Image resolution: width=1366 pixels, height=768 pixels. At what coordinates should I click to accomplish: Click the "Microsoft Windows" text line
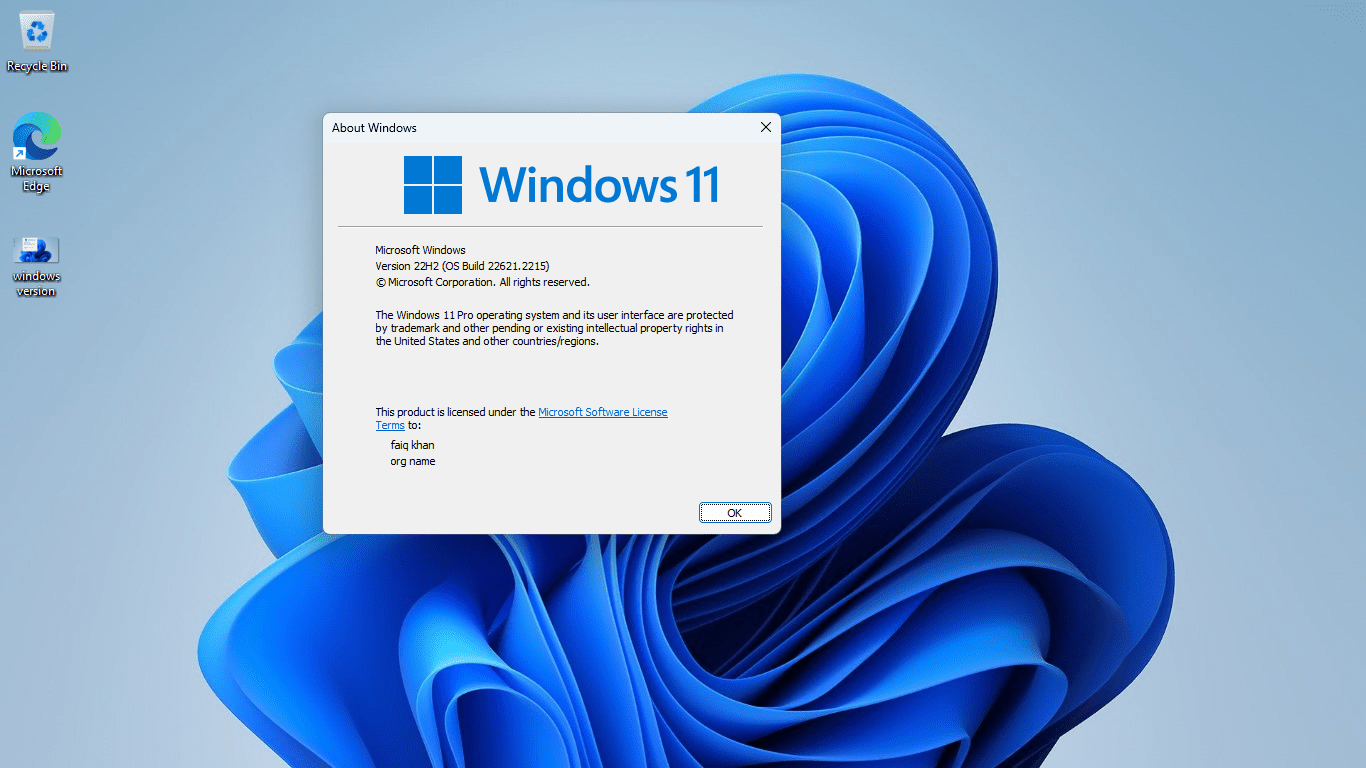420,250
